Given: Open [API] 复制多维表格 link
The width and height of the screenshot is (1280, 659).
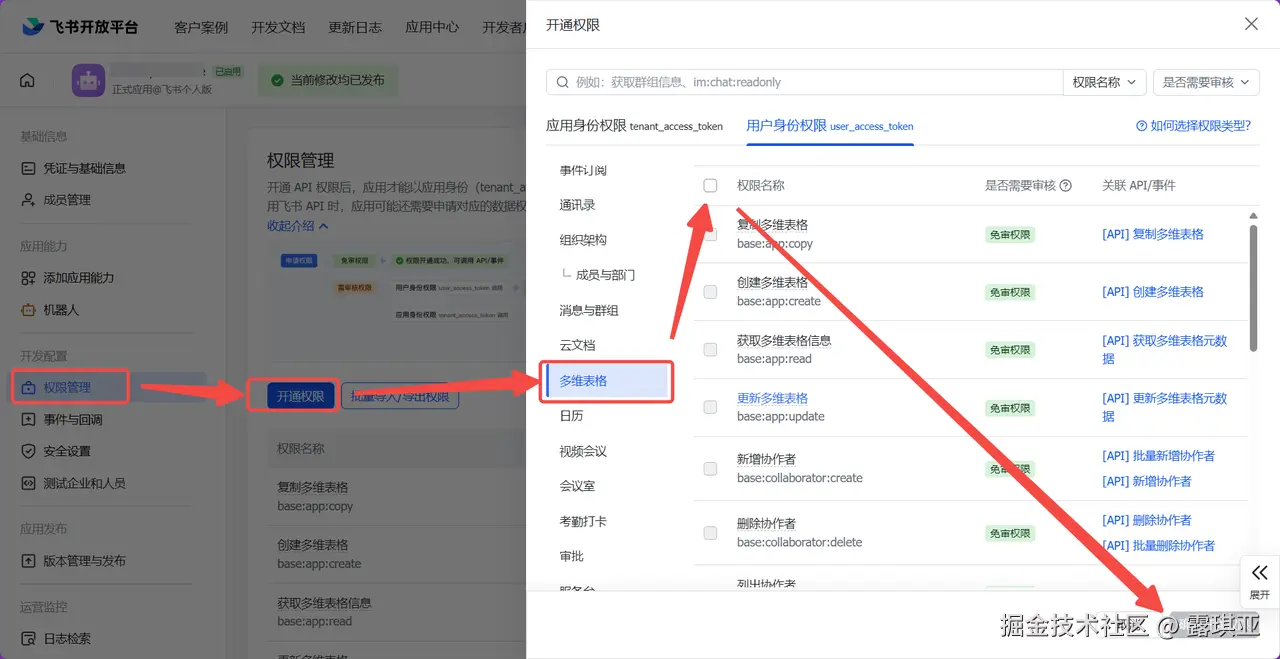Looking at the screenshot, I should click(1153, 234).
